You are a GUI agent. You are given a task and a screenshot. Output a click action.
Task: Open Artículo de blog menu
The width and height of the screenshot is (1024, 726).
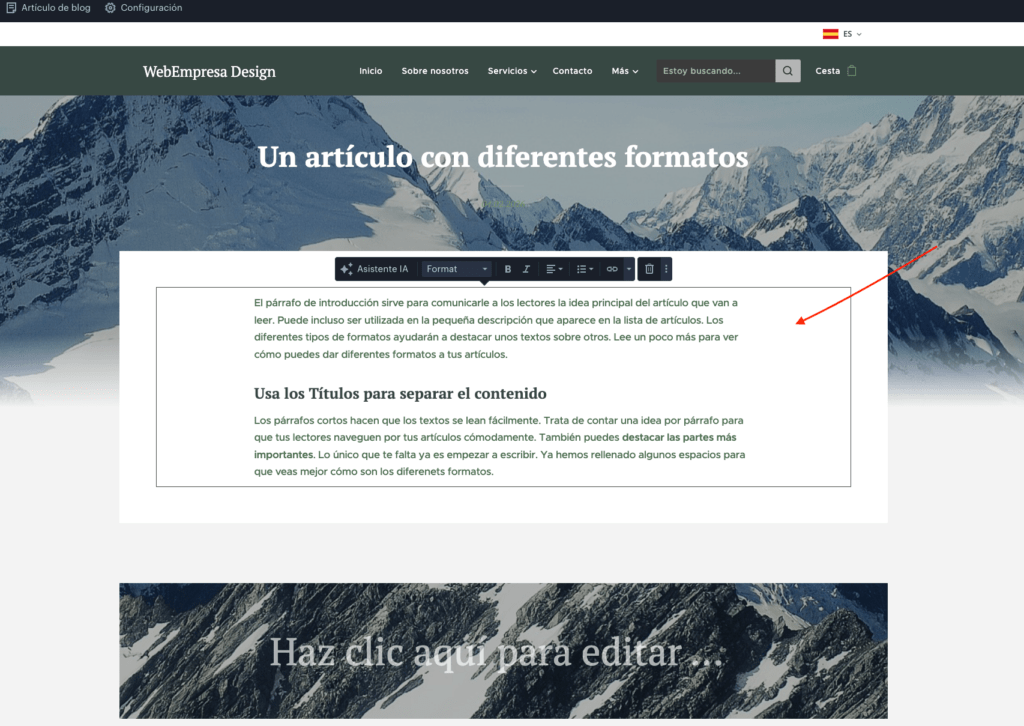48,8
